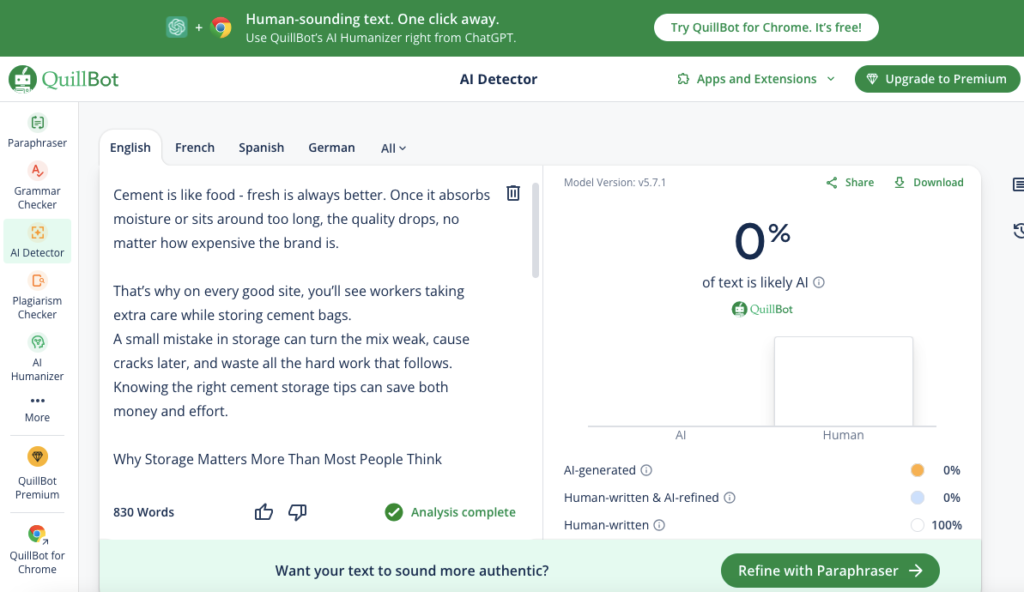Click the text editor scrollbar
Image resolution: width=1024 pixels, height=592 pixels.
pyautogui.click(x=536, y=230)
